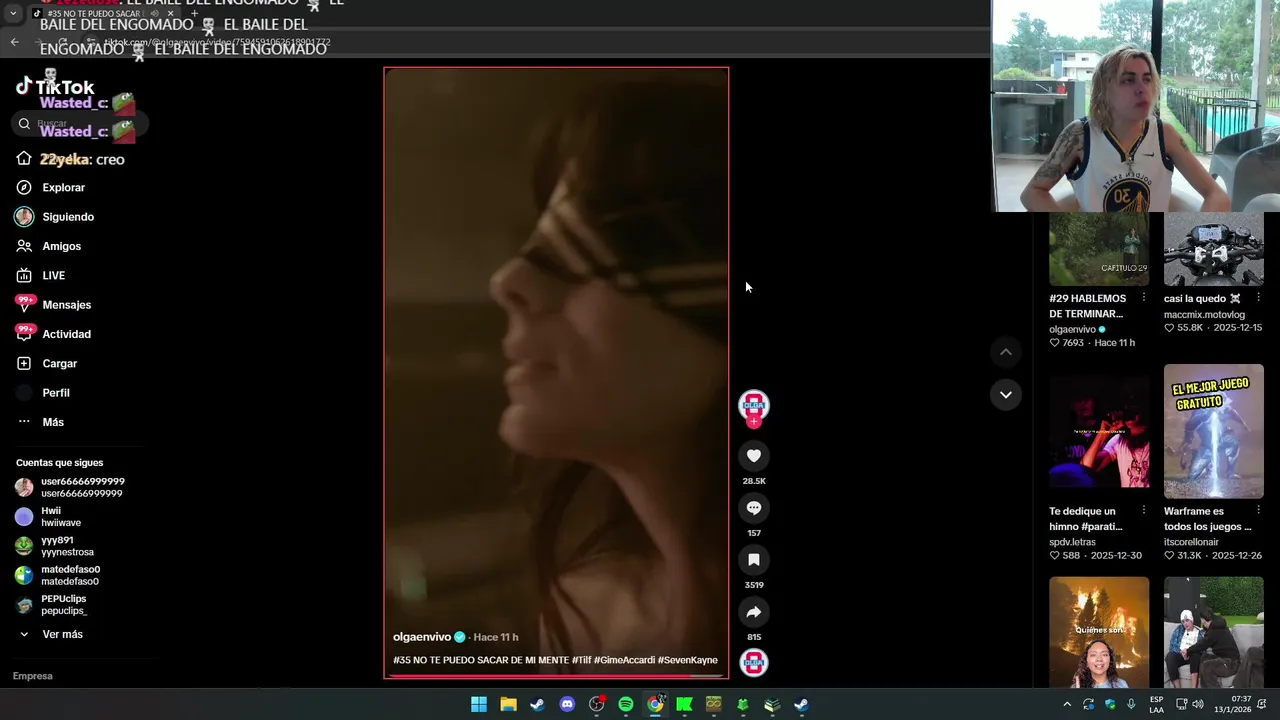This screenshot has width=1280, height=720.
Task: Open options menu for #29 HABLEMOS card
Action: click(x=1144, y=298)
